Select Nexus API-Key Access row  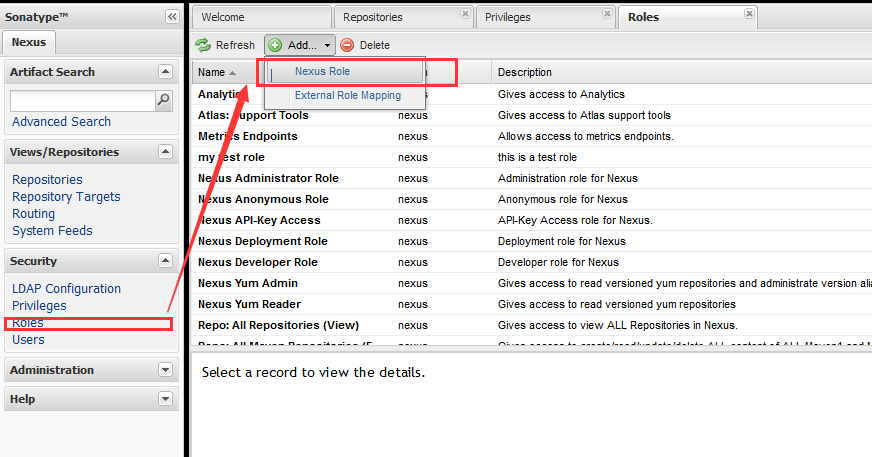[x=531, y=220]
